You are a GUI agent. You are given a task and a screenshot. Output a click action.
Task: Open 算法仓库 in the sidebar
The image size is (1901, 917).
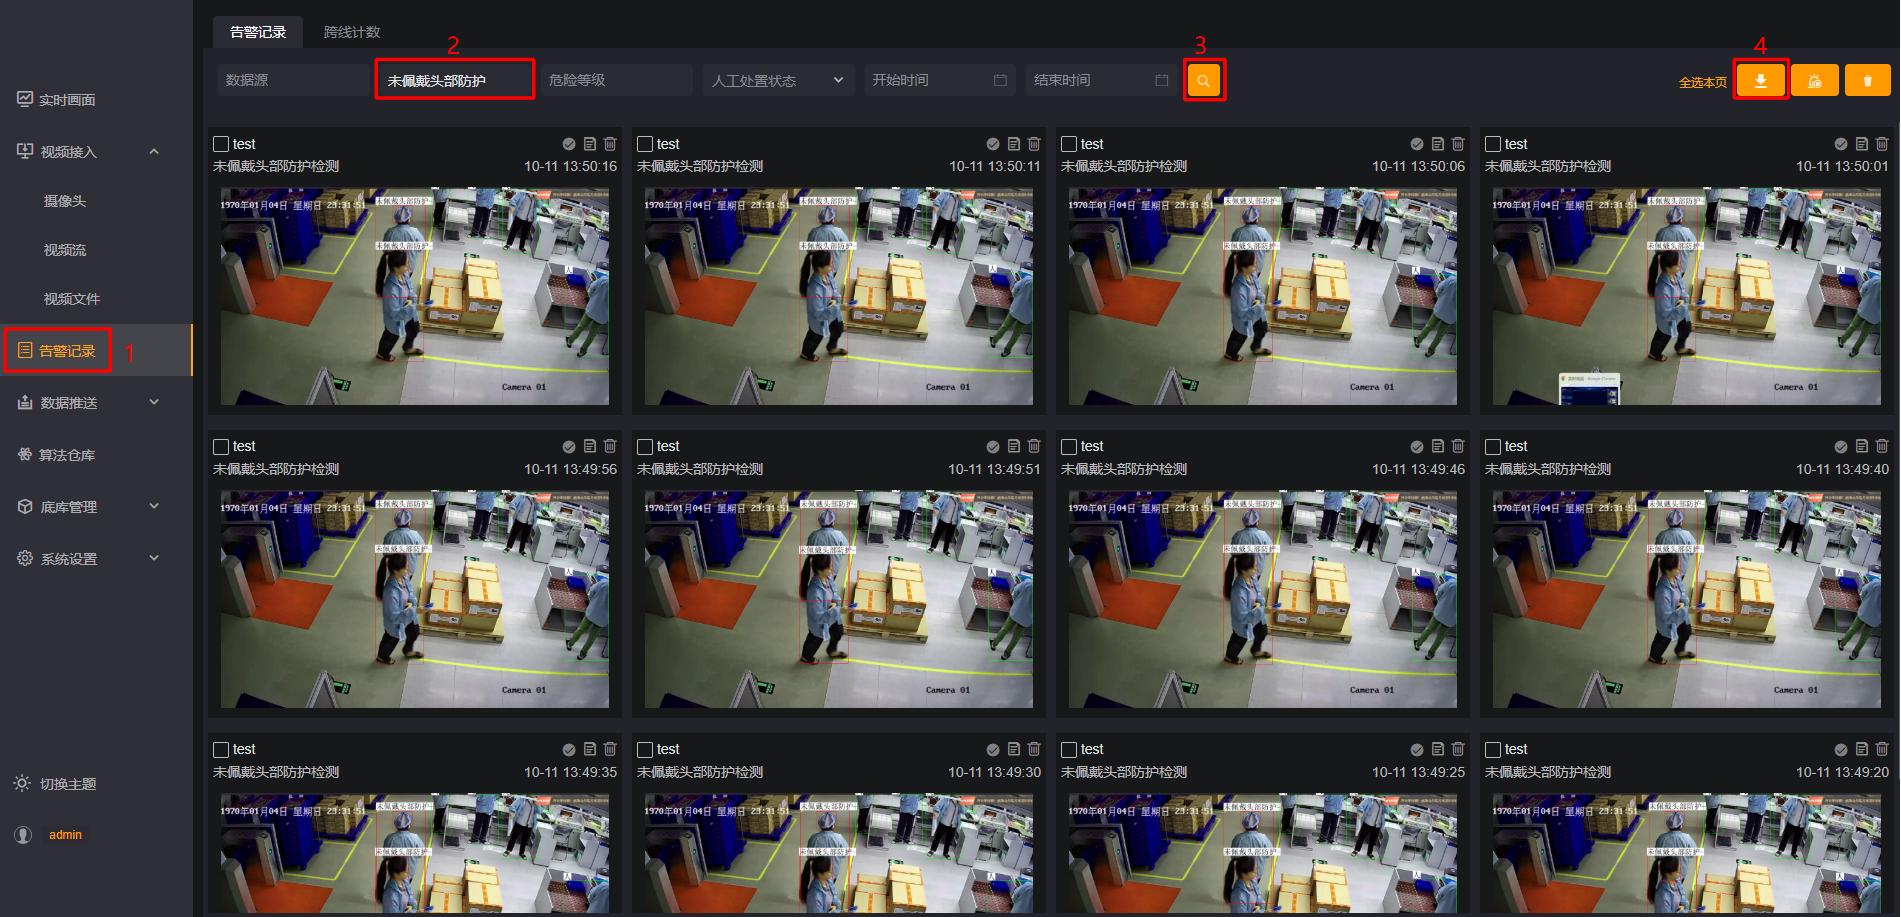[67, 455]
